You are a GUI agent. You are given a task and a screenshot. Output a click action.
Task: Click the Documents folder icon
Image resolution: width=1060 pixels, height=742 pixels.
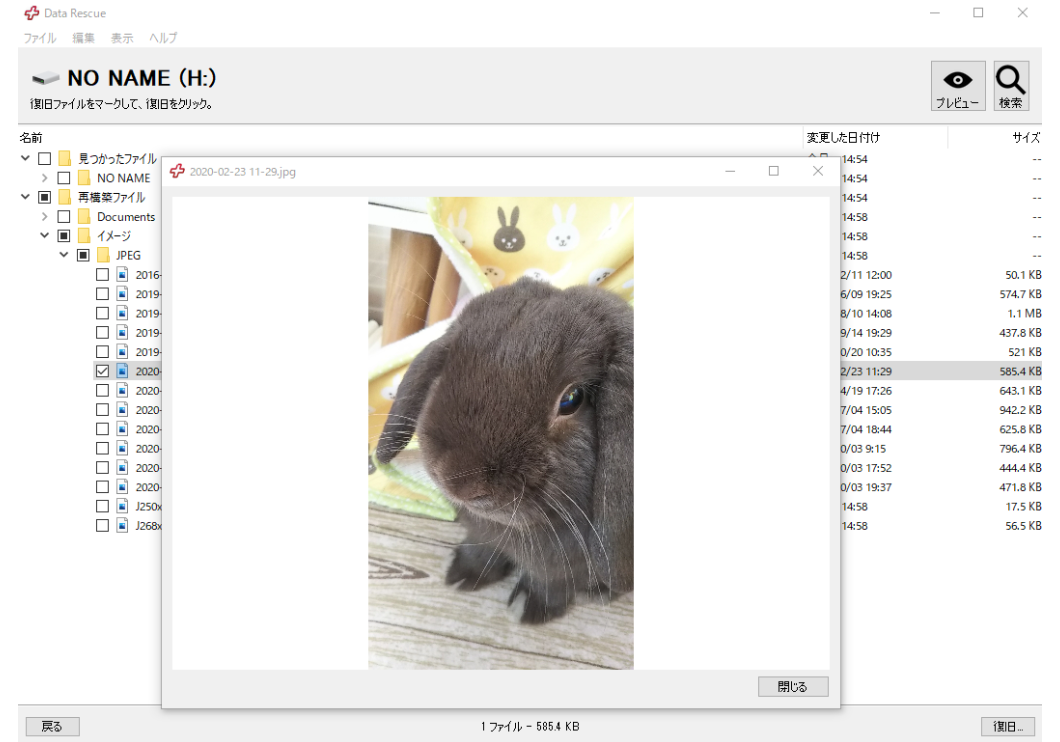click(84, 217)
